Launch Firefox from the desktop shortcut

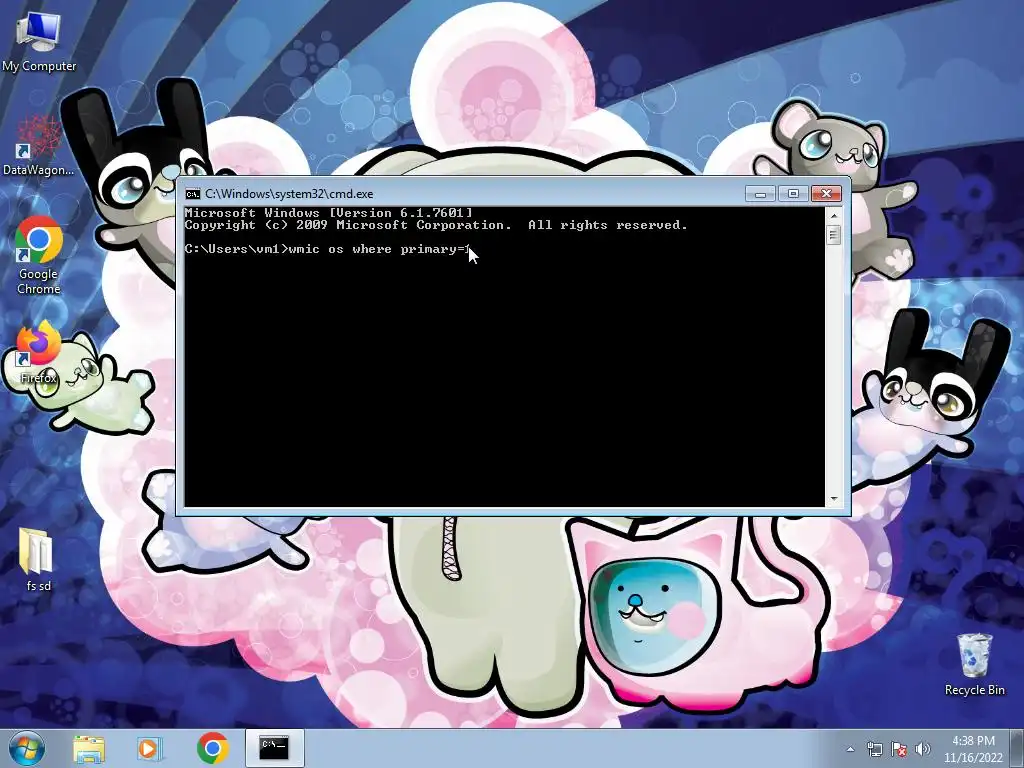(x=38, y=352)
